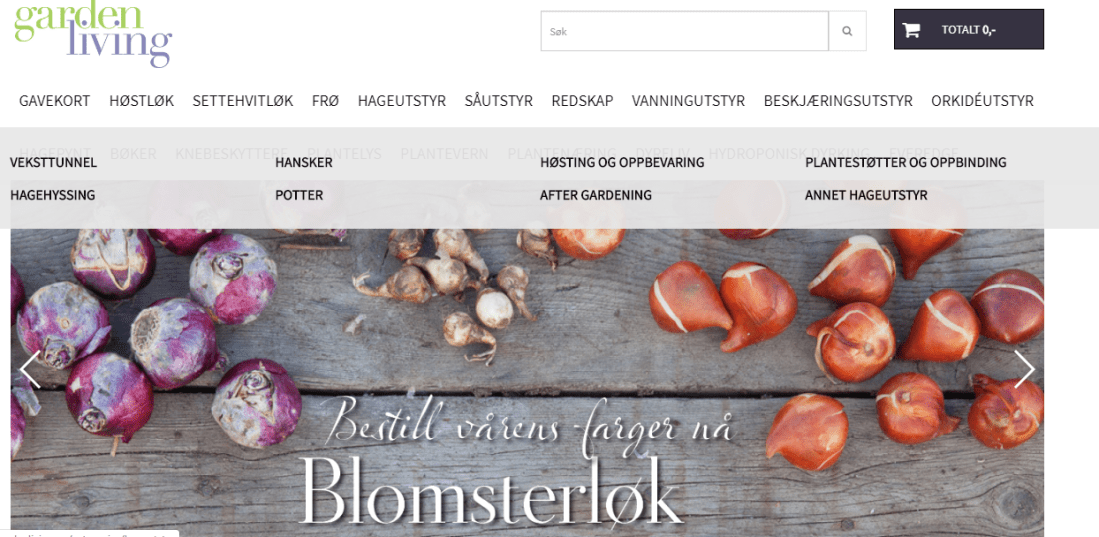Viewport: 1099px width, 537px height.
Task: Click the search magnifier icon
Action: pos(847,31)
